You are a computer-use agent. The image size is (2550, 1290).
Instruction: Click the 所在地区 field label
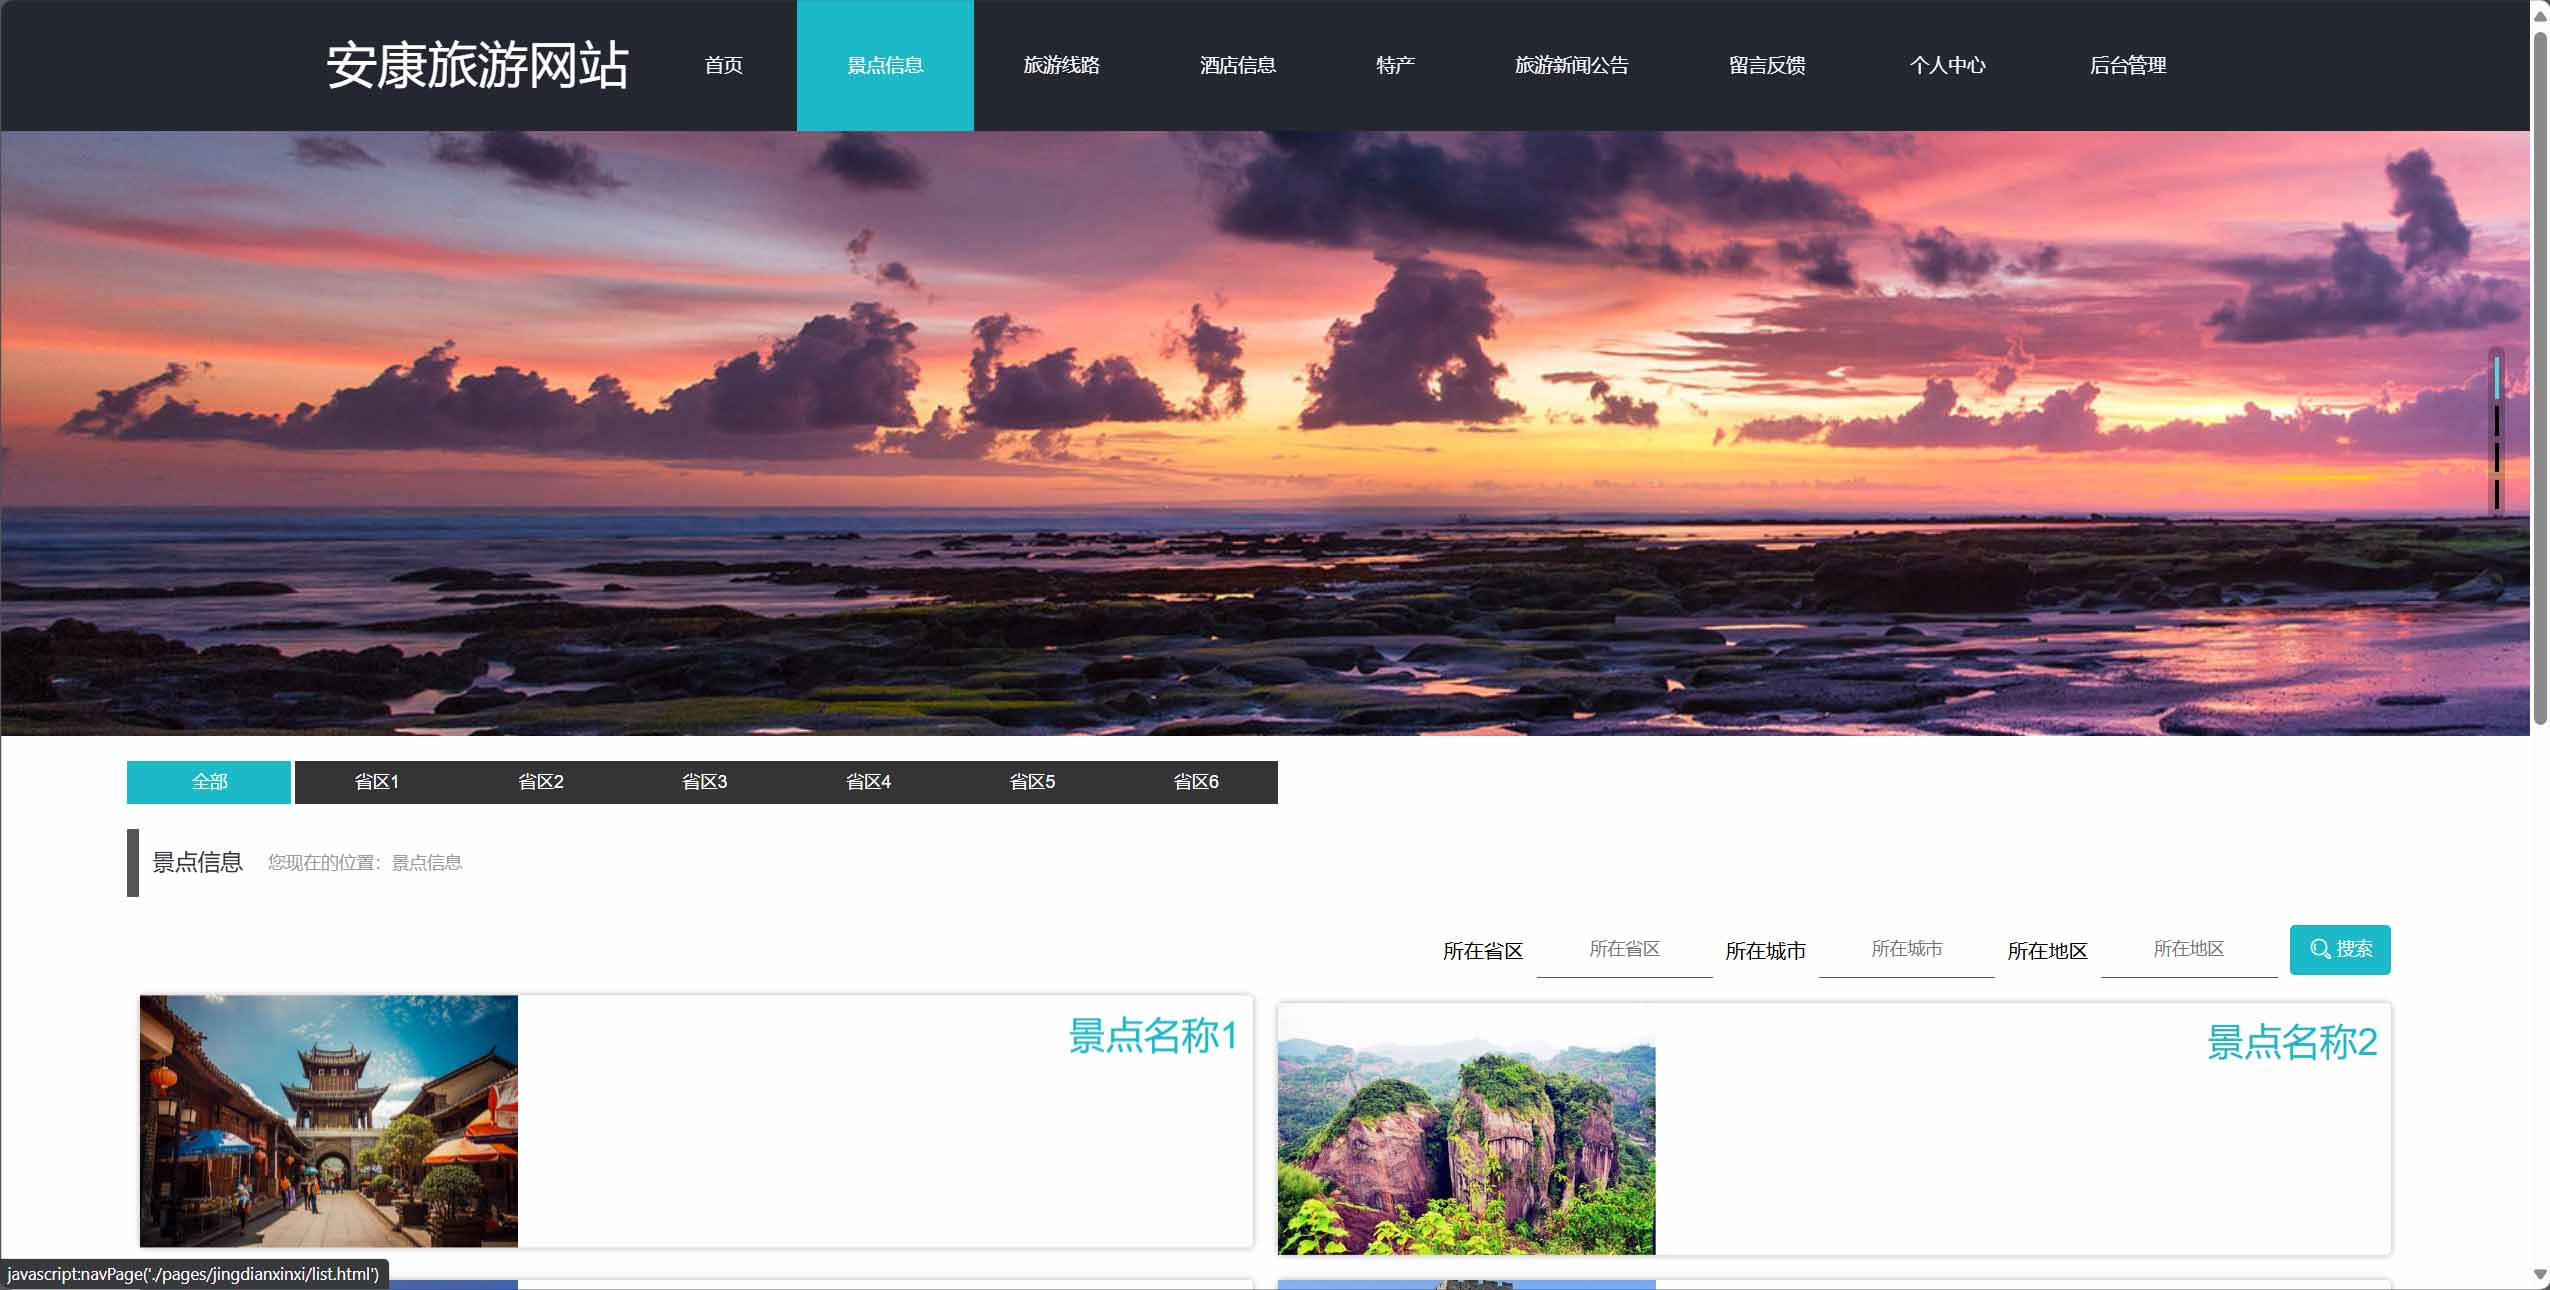2047,951
